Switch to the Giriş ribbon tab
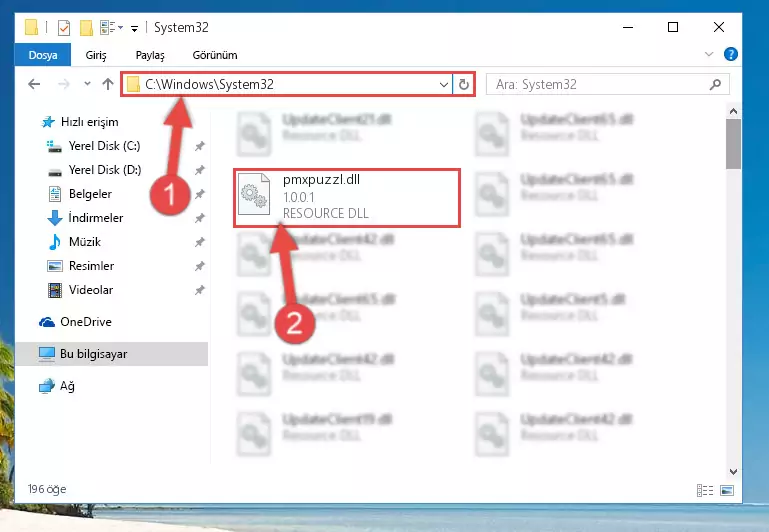The width and height of the screenshot is (769, 532). 96,55
